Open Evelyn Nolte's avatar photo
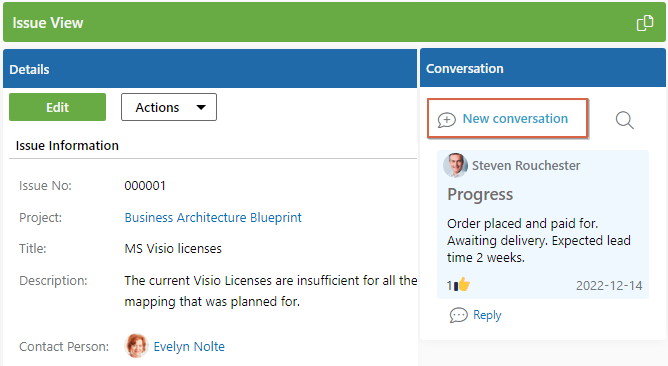The image size is (668, 366). click(136, 346)
